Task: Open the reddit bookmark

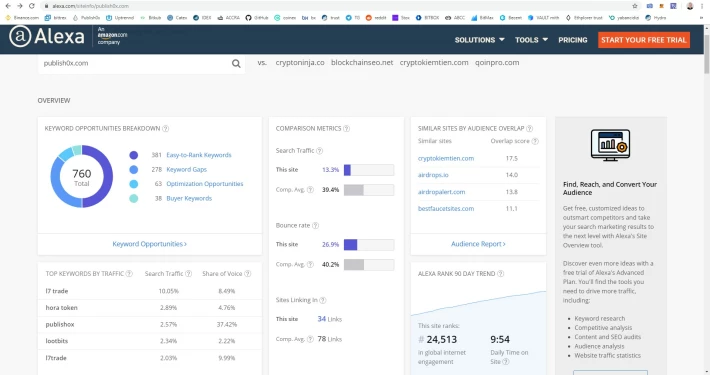Action: 376,18
